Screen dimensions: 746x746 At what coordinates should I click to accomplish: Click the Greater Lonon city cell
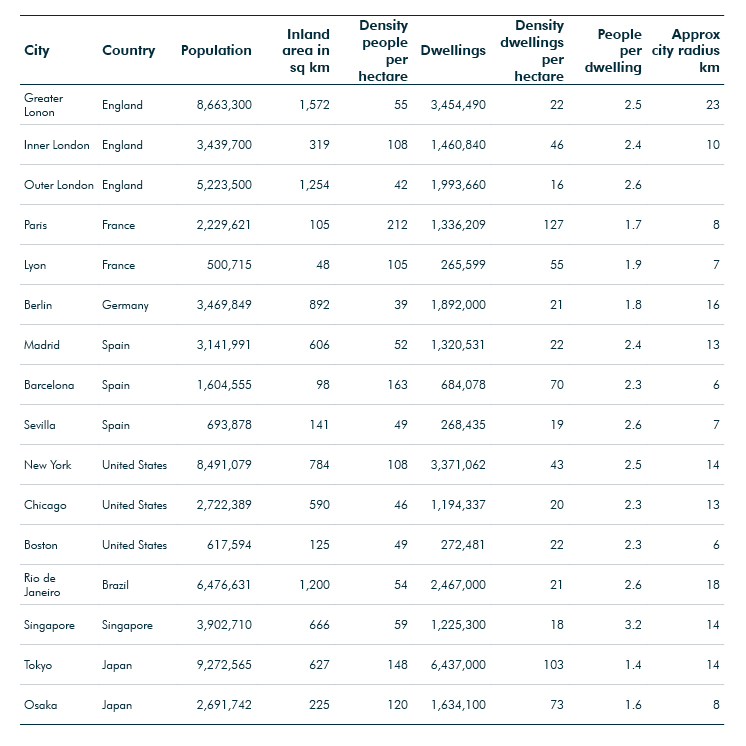(x=43, y=105)
